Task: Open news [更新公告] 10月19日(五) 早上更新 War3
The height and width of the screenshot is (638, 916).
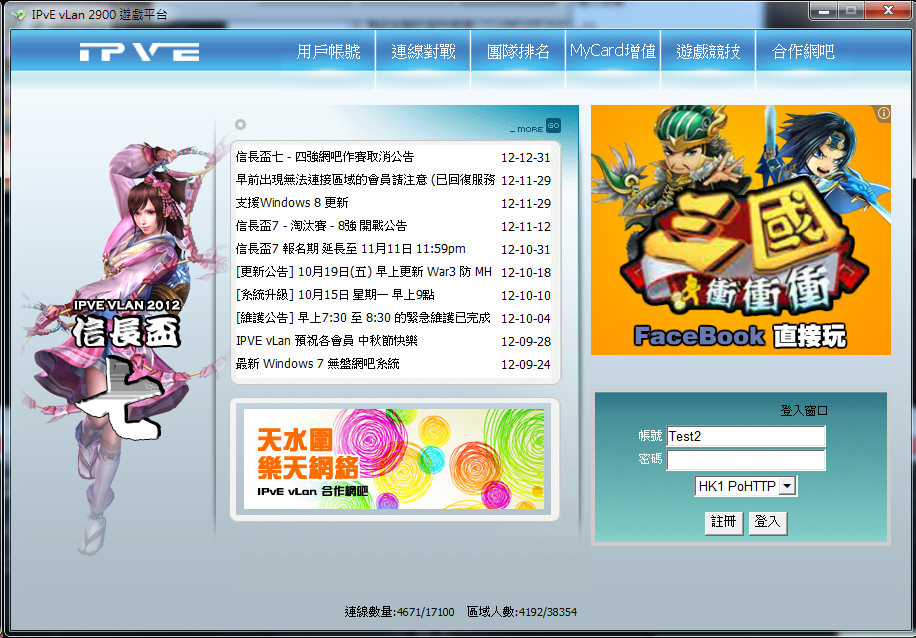Action: [364, 272]
